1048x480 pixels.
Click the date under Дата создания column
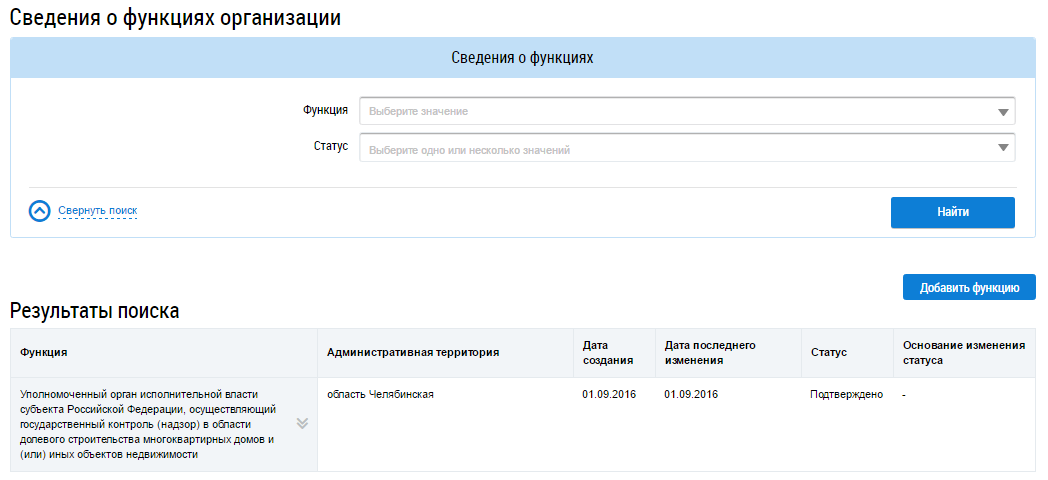pyautogui.click(x=609, y=394)
